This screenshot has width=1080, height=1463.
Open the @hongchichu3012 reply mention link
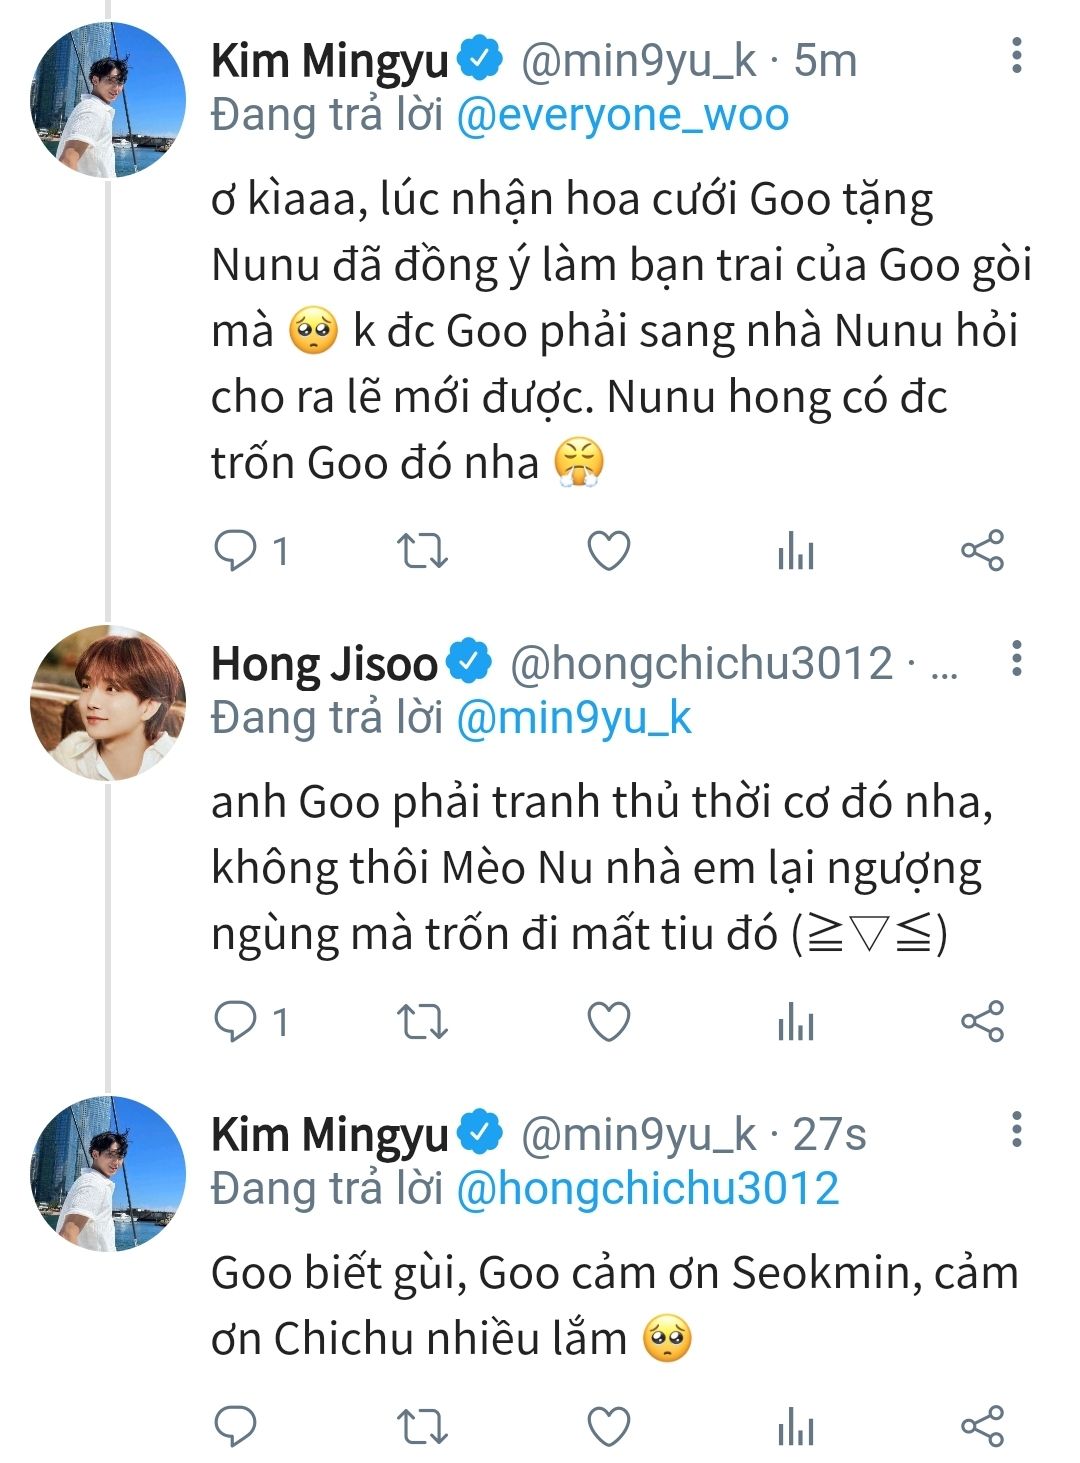coord(647,1188)
